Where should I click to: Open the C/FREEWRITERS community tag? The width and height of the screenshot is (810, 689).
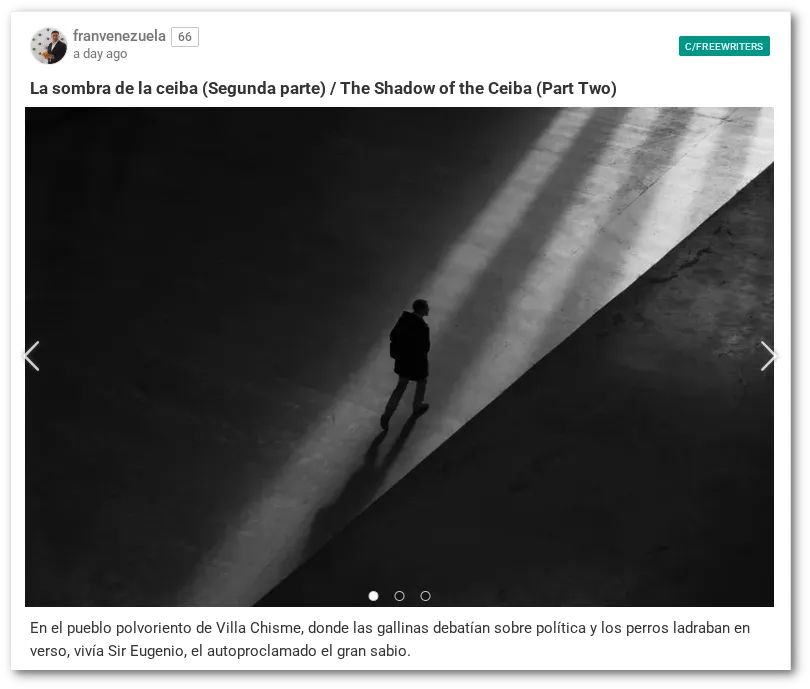click(x=724, y=46)
